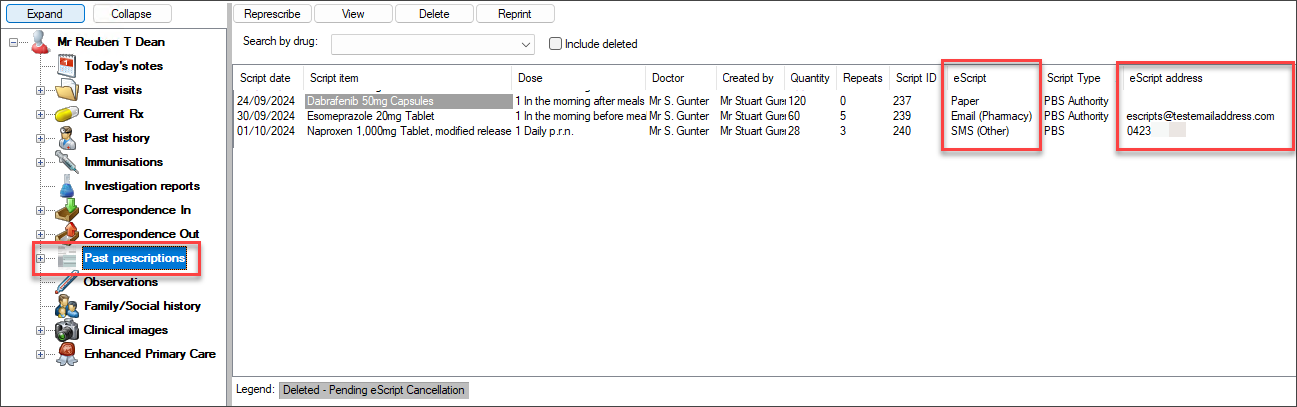The height and width of the screenshot is (407, 1297).
Task: Click the Reprint button
Action: (x=515, y=14)
